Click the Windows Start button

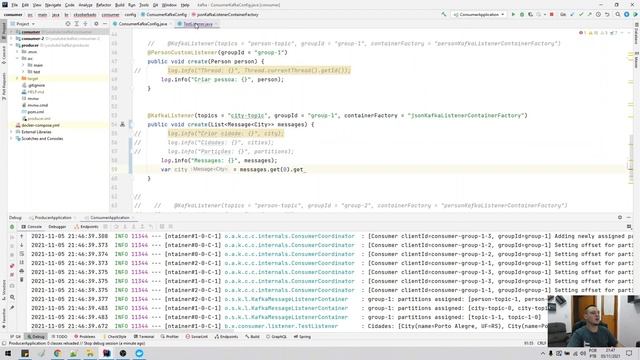coord(8,353)
